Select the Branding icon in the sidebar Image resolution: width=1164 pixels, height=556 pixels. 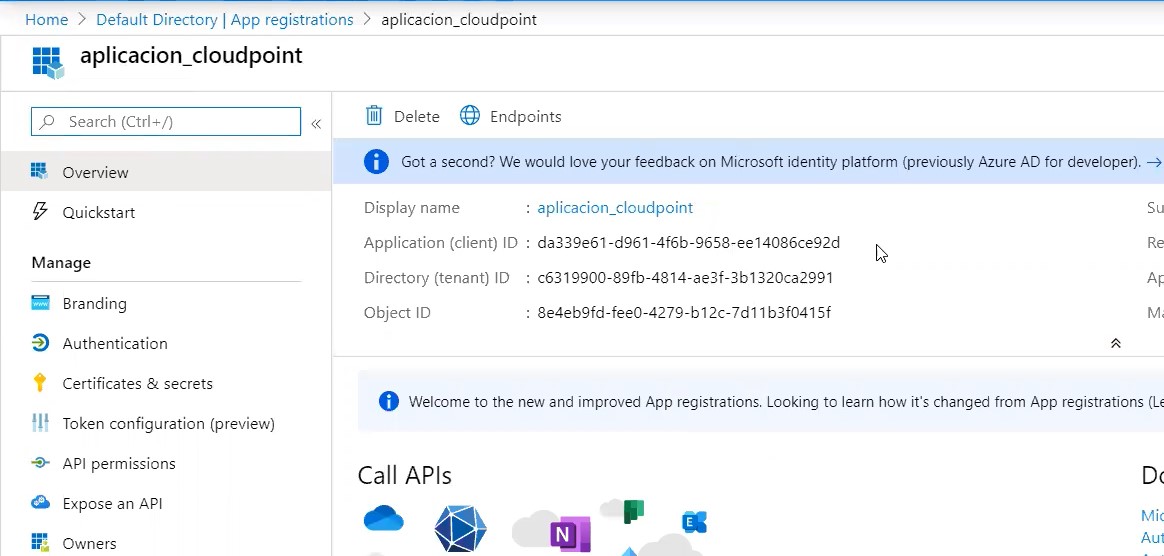coord(40,303)
